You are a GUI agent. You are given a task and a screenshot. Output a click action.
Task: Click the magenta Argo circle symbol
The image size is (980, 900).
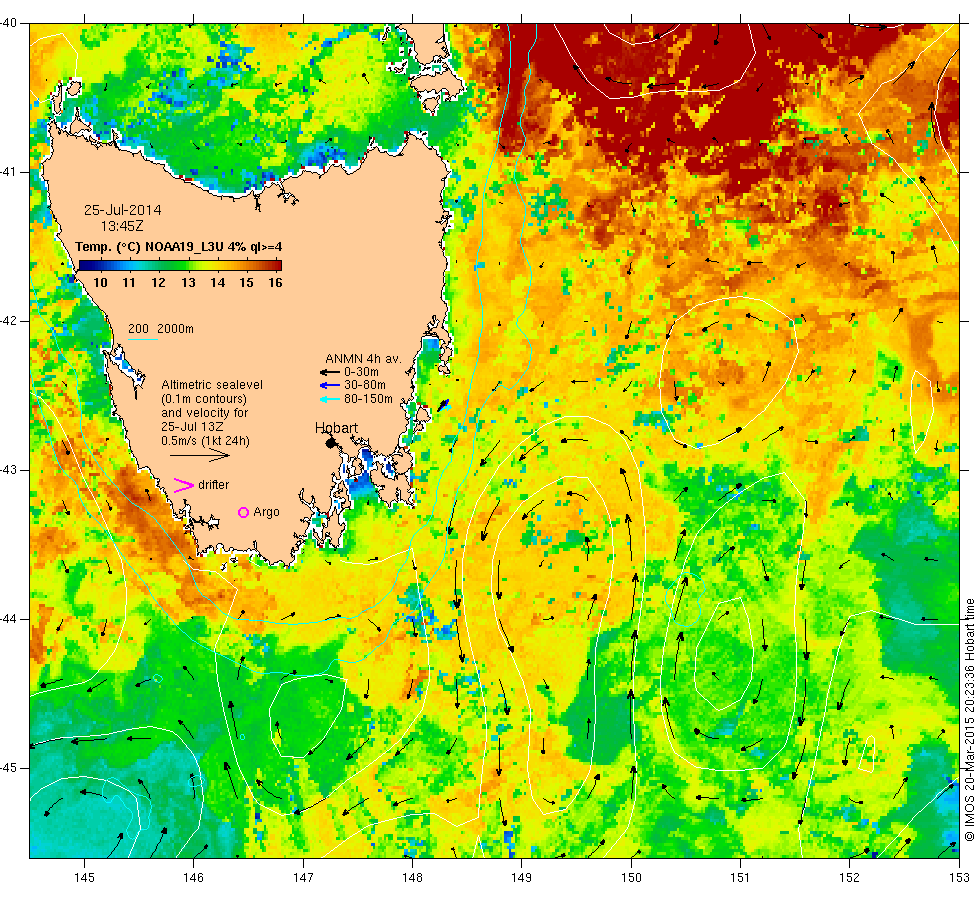244,512
